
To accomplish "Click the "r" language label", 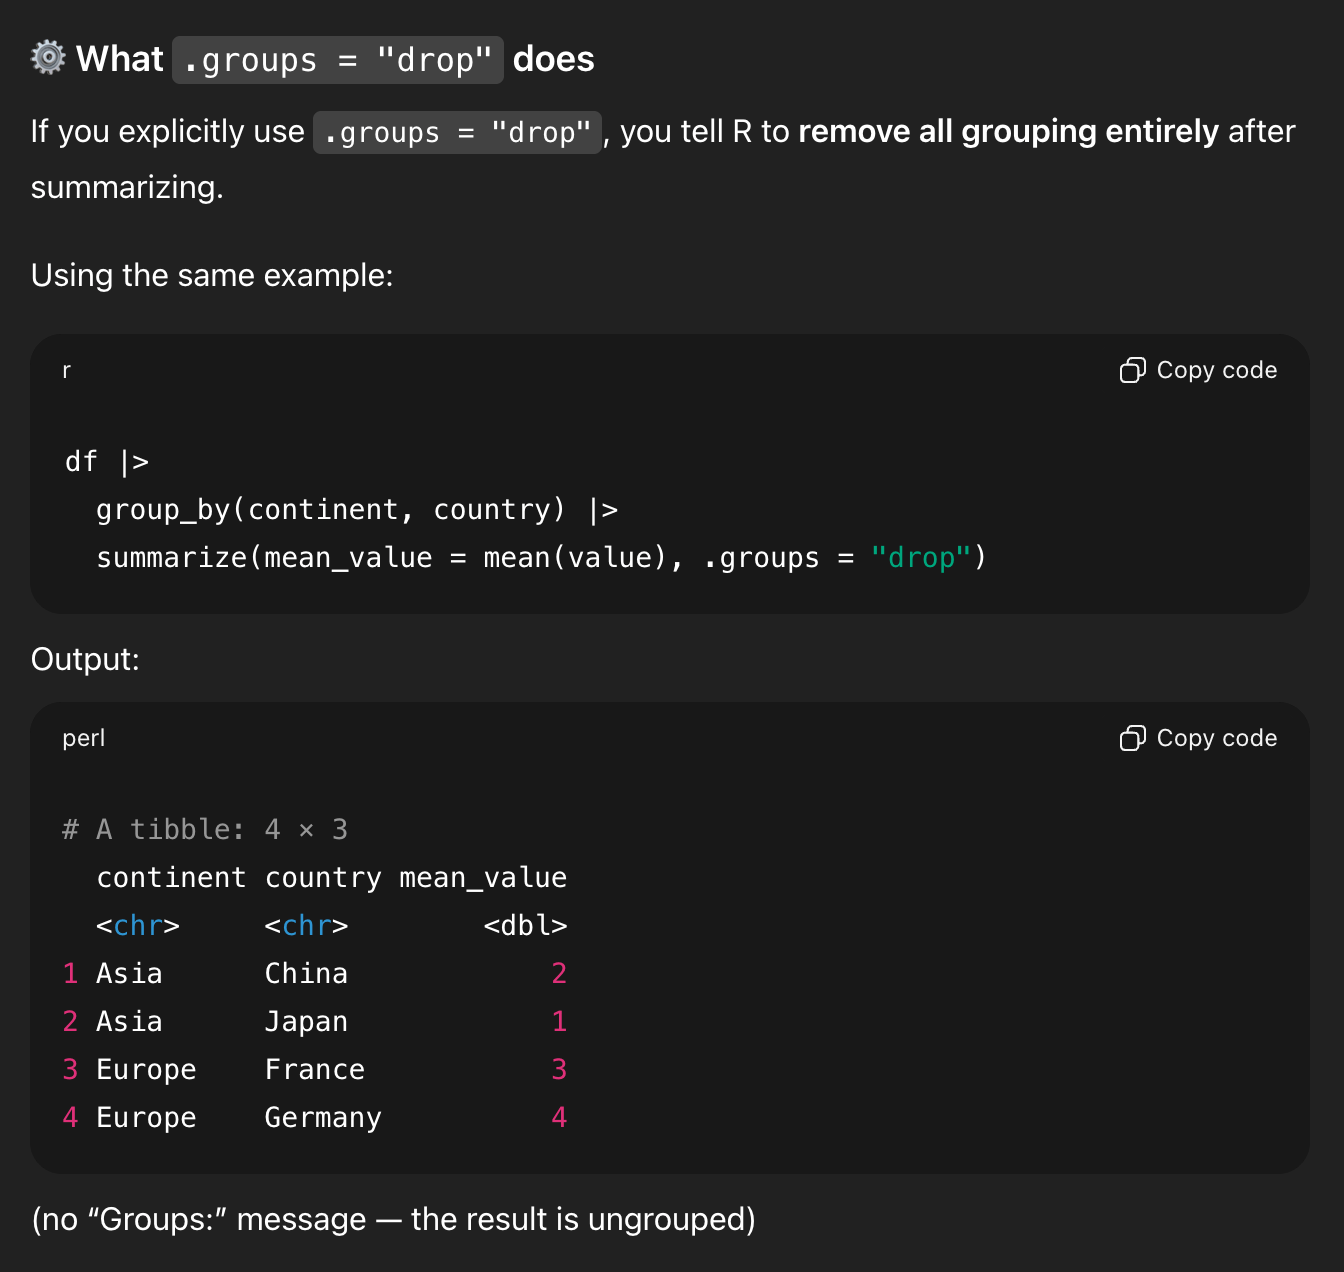I will point(67,370).
